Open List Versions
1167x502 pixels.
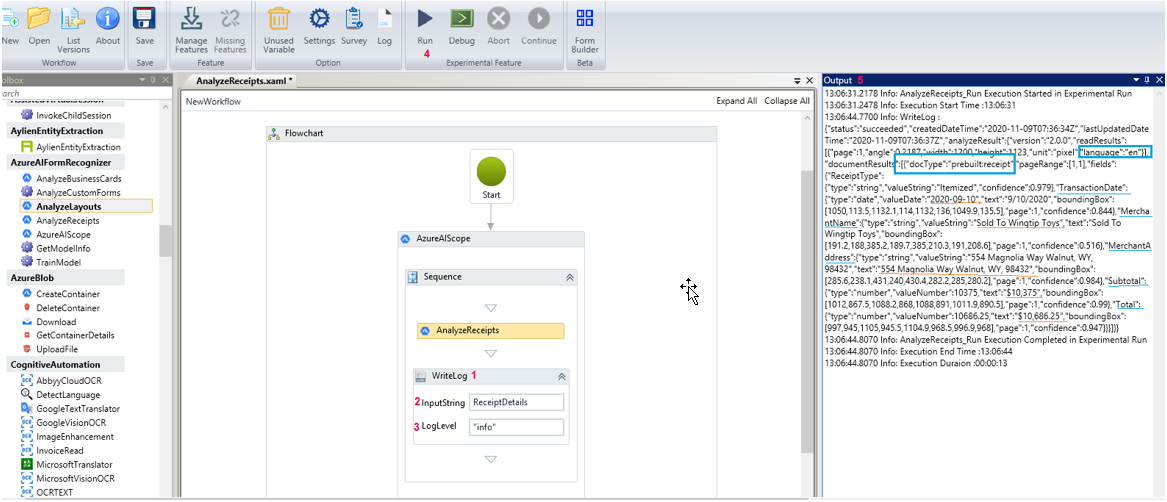(x=73, y=19)
